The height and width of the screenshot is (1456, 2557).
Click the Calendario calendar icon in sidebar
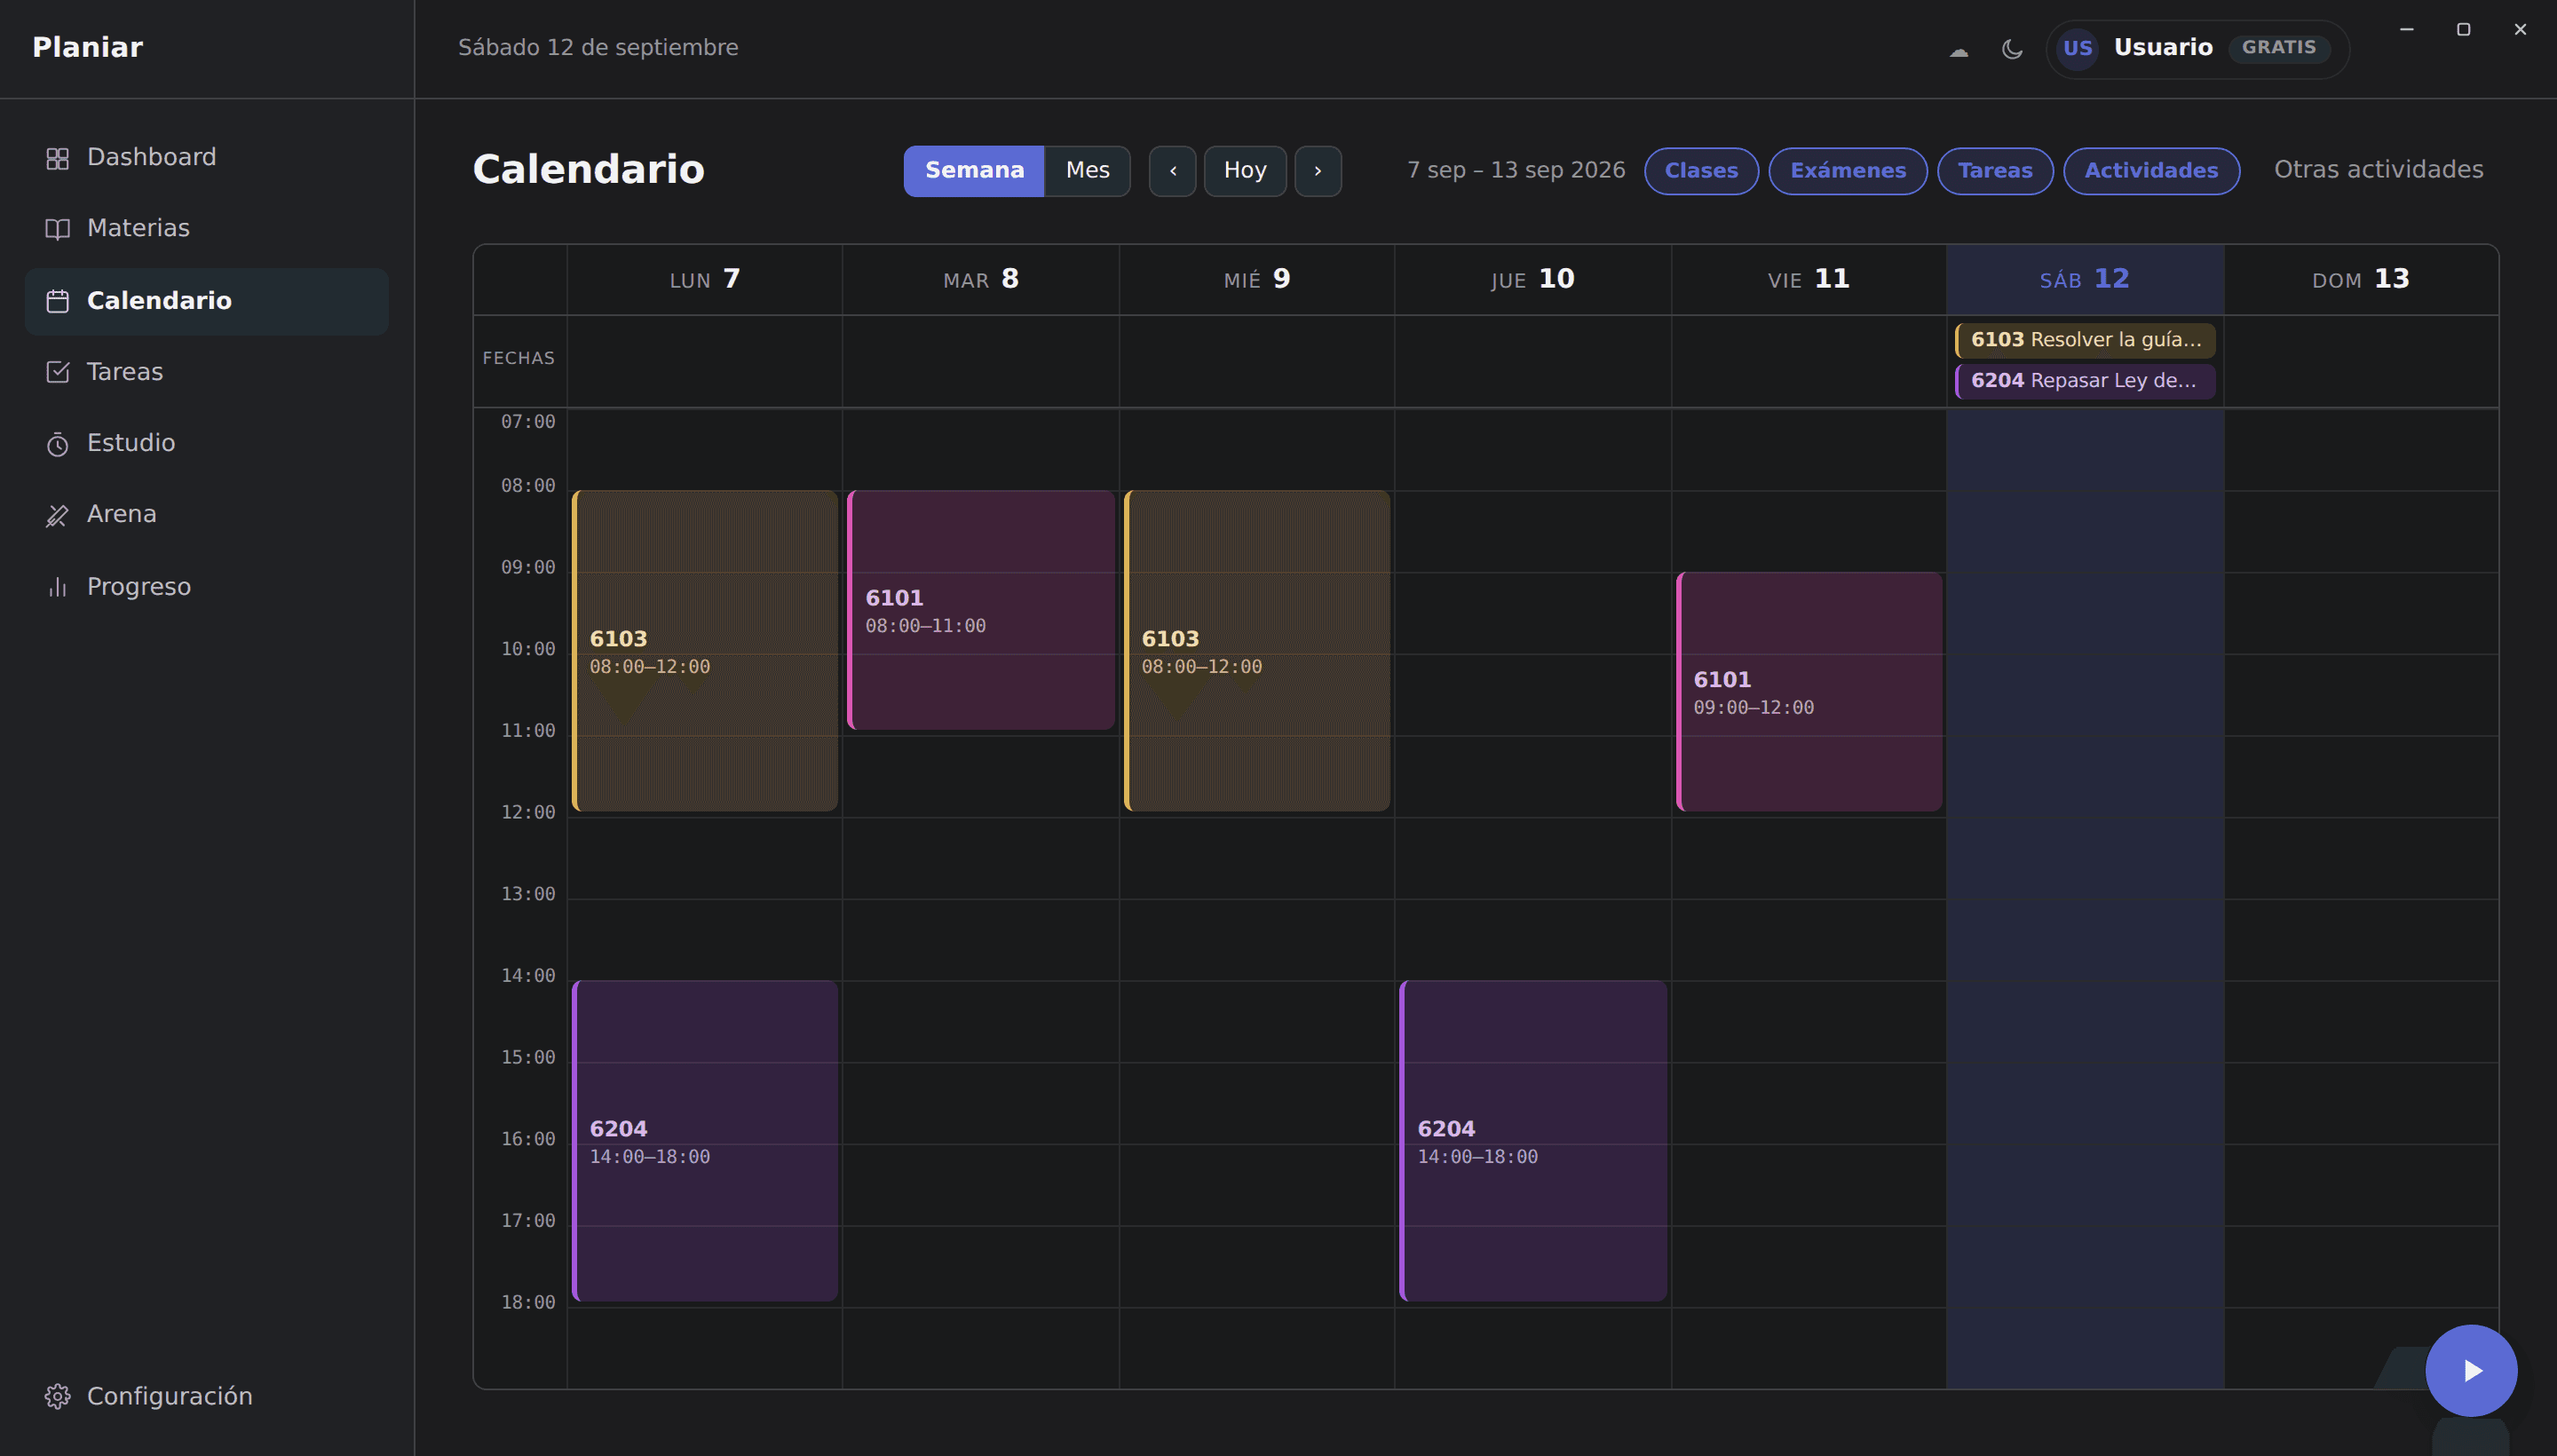tap(57, 301)
